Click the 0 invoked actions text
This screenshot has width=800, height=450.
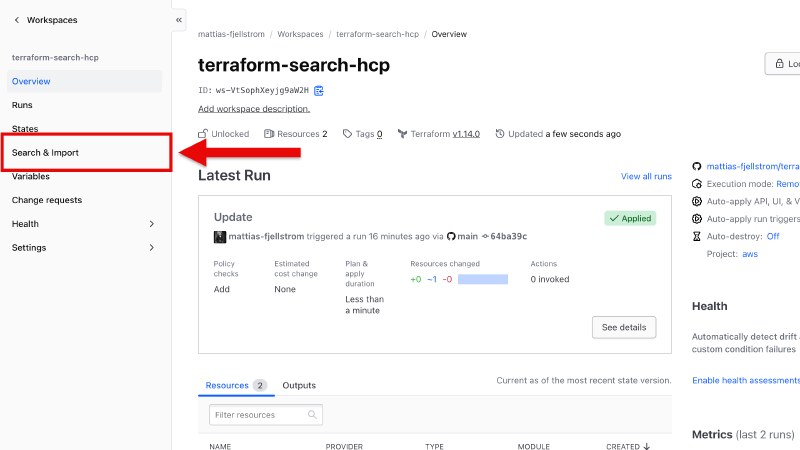click(x=549, y=279)
